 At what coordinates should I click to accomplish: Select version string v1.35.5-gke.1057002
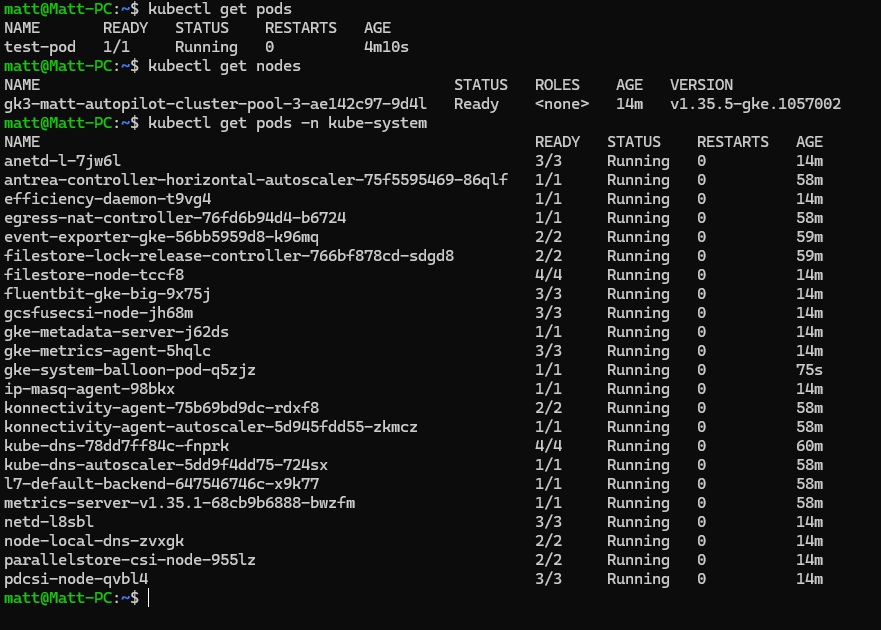pos(755,104)
